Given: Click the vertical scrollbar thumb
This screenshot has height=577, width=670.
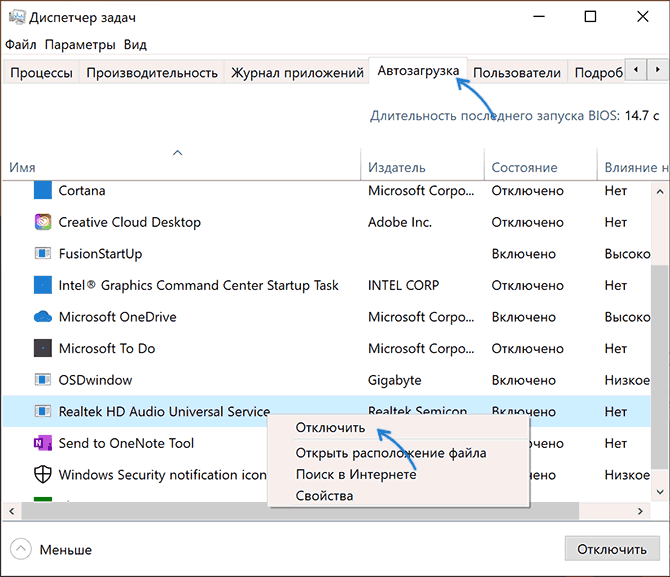Looking at the screenshot, I should (660, 367).
